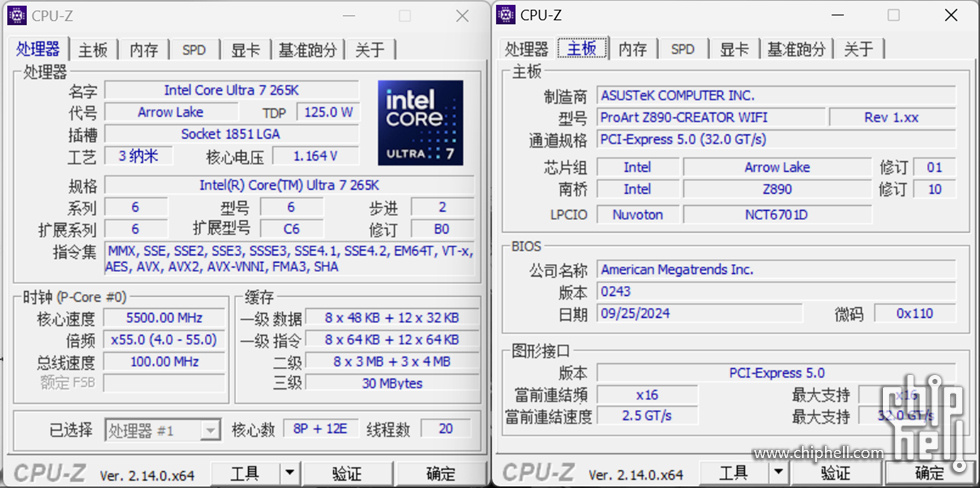Viewport: 980px width, 488px height.
Task: Click BIOS date 09/25/2024 field
Action: (x=699, y=314)
